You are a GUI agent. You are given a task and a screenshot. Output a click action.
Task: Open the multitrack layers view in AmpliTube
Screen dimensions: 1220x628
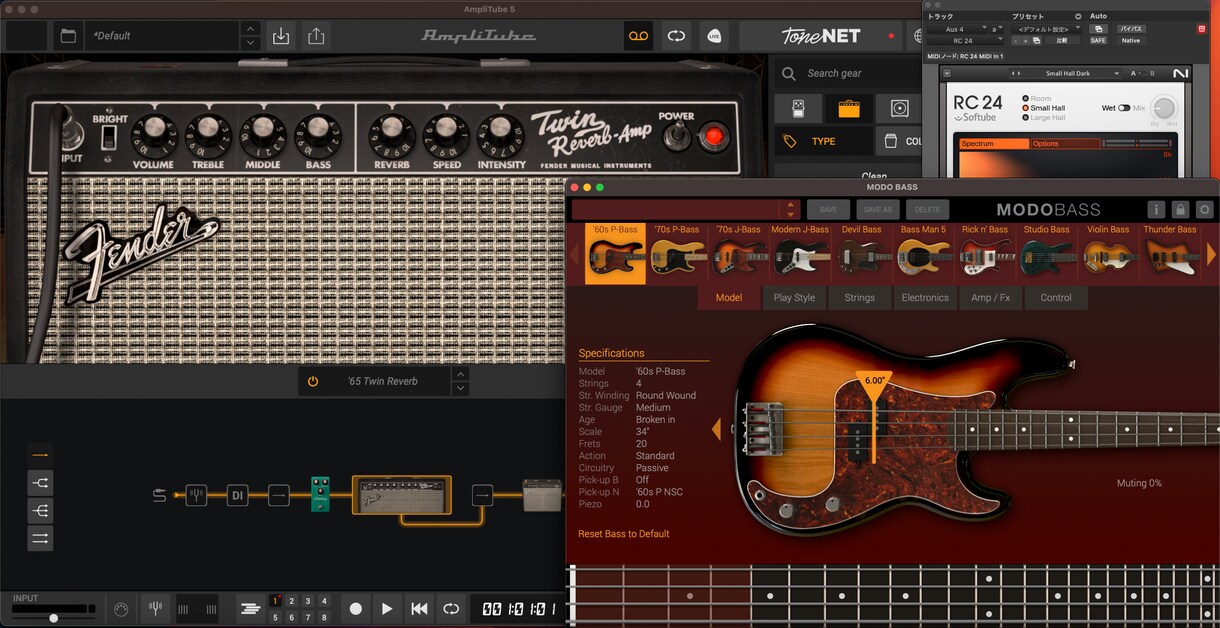point(250,608)
